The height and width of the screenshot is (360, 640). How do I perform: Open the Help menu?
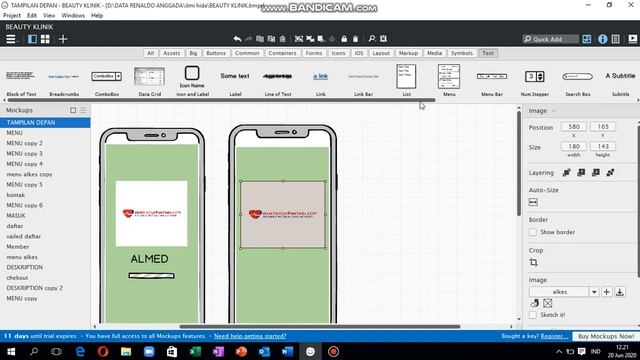pos(97,16)
